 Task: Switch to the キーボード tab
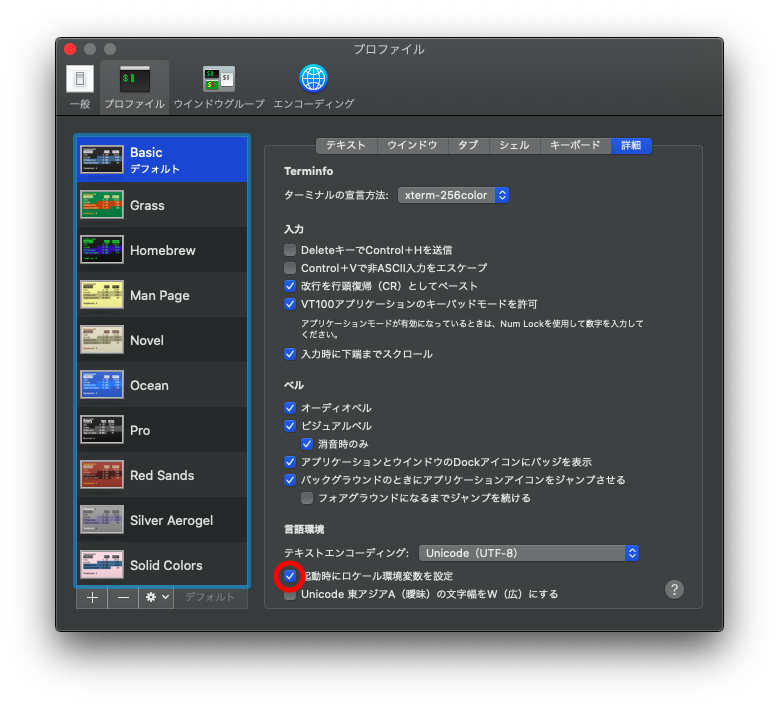(575, 145)
